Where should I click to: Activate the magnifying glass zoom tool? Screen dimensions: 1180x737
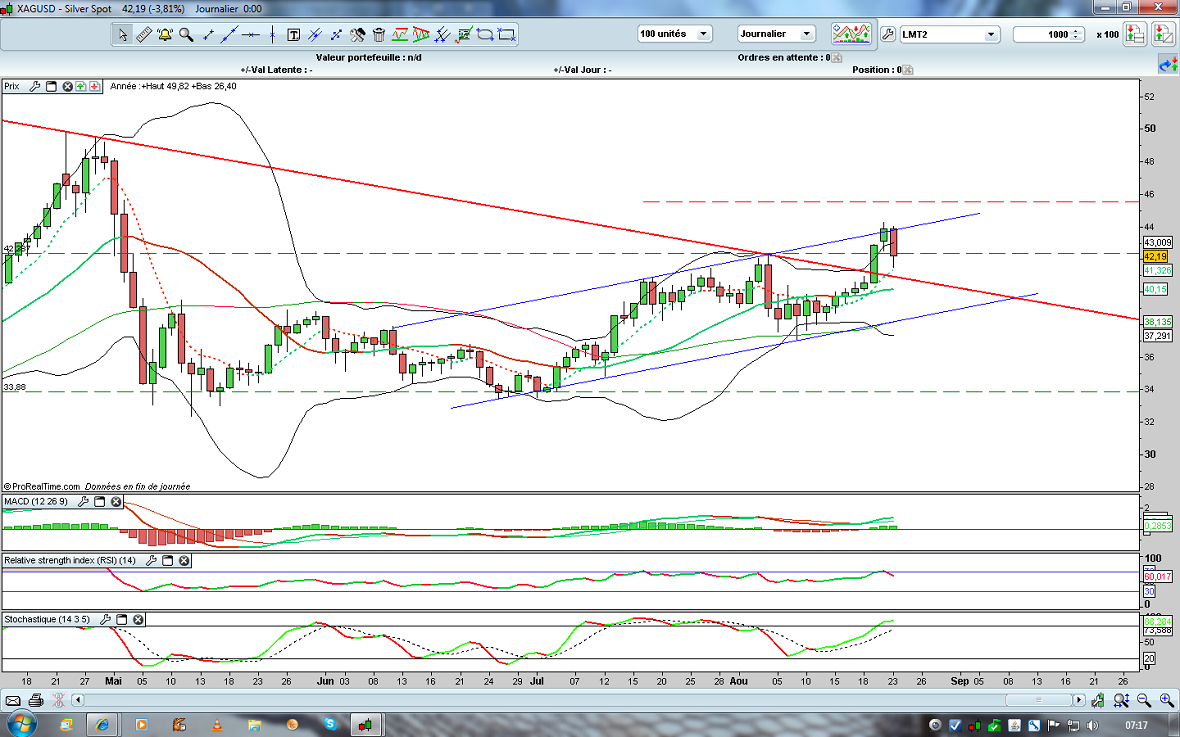(x=186, y=34)
